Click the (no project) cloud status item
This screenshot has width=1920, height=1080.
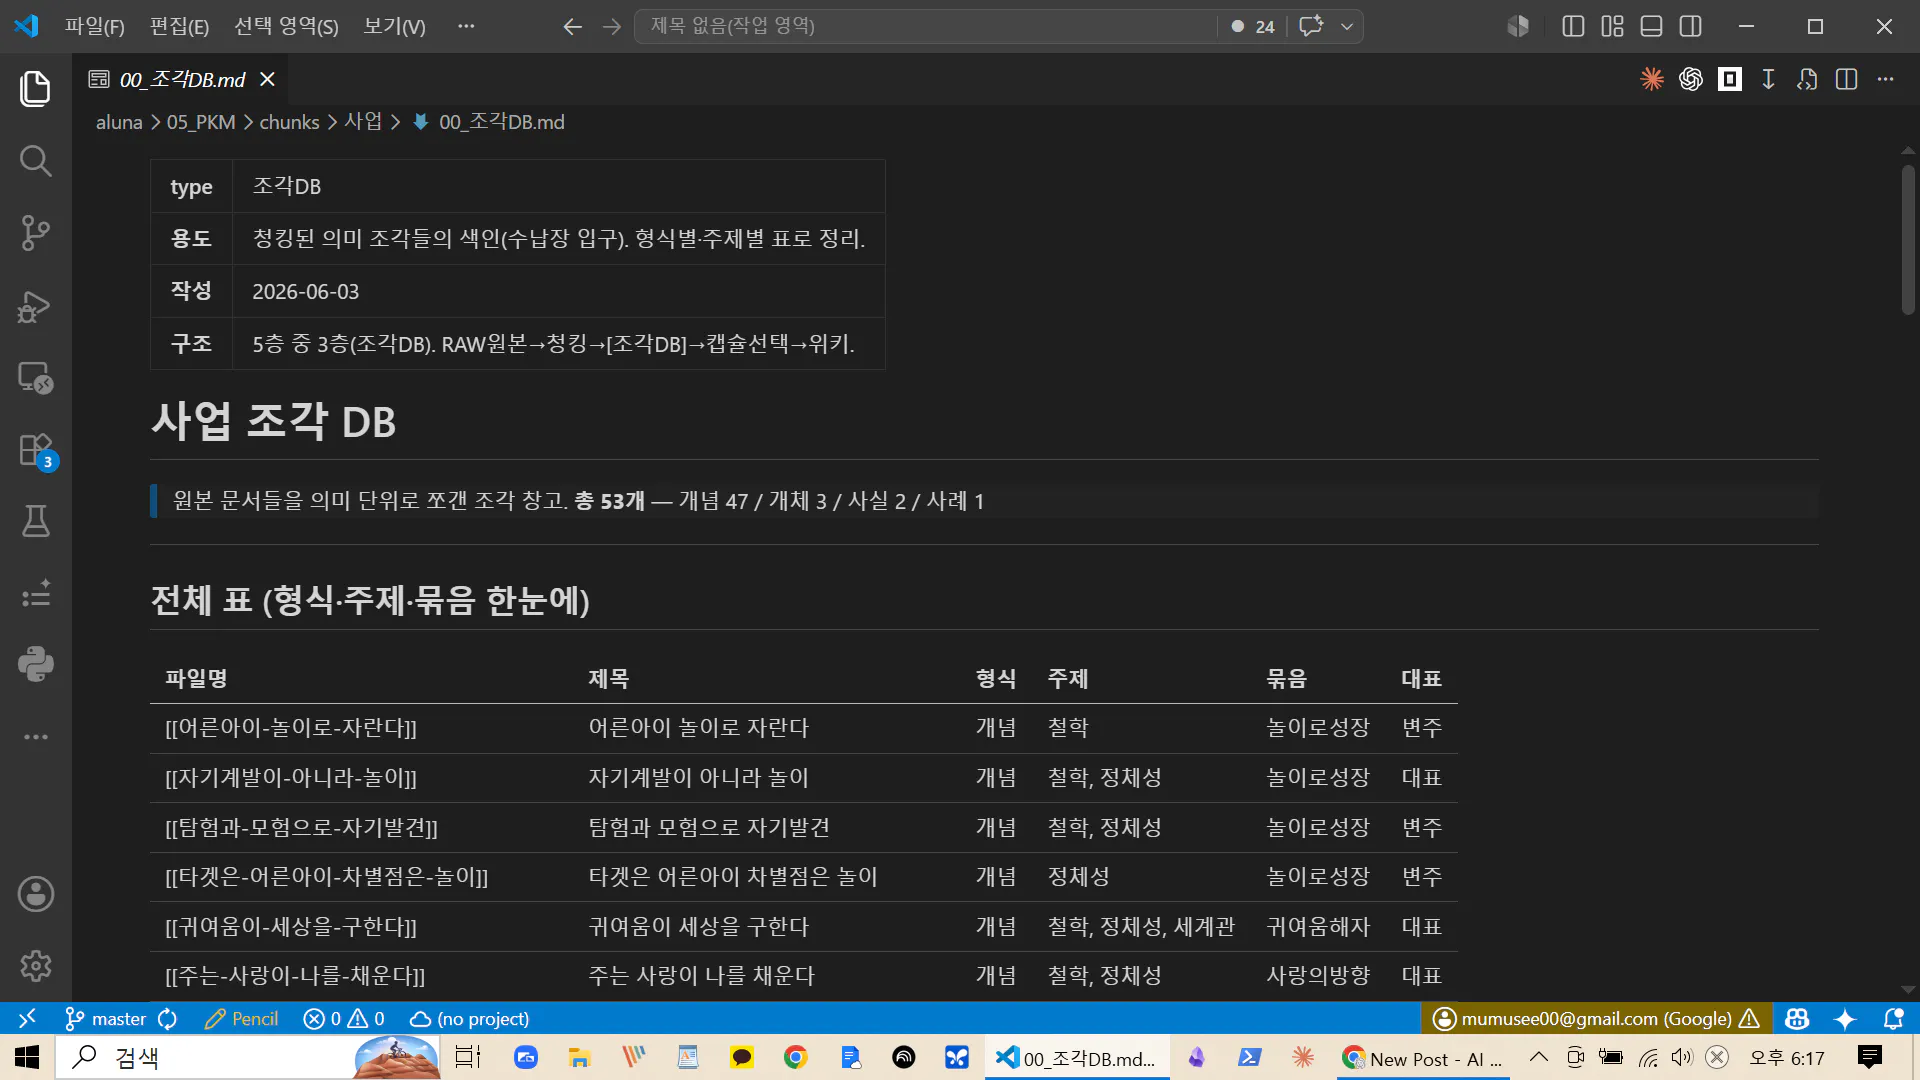tap(469, 1018)
